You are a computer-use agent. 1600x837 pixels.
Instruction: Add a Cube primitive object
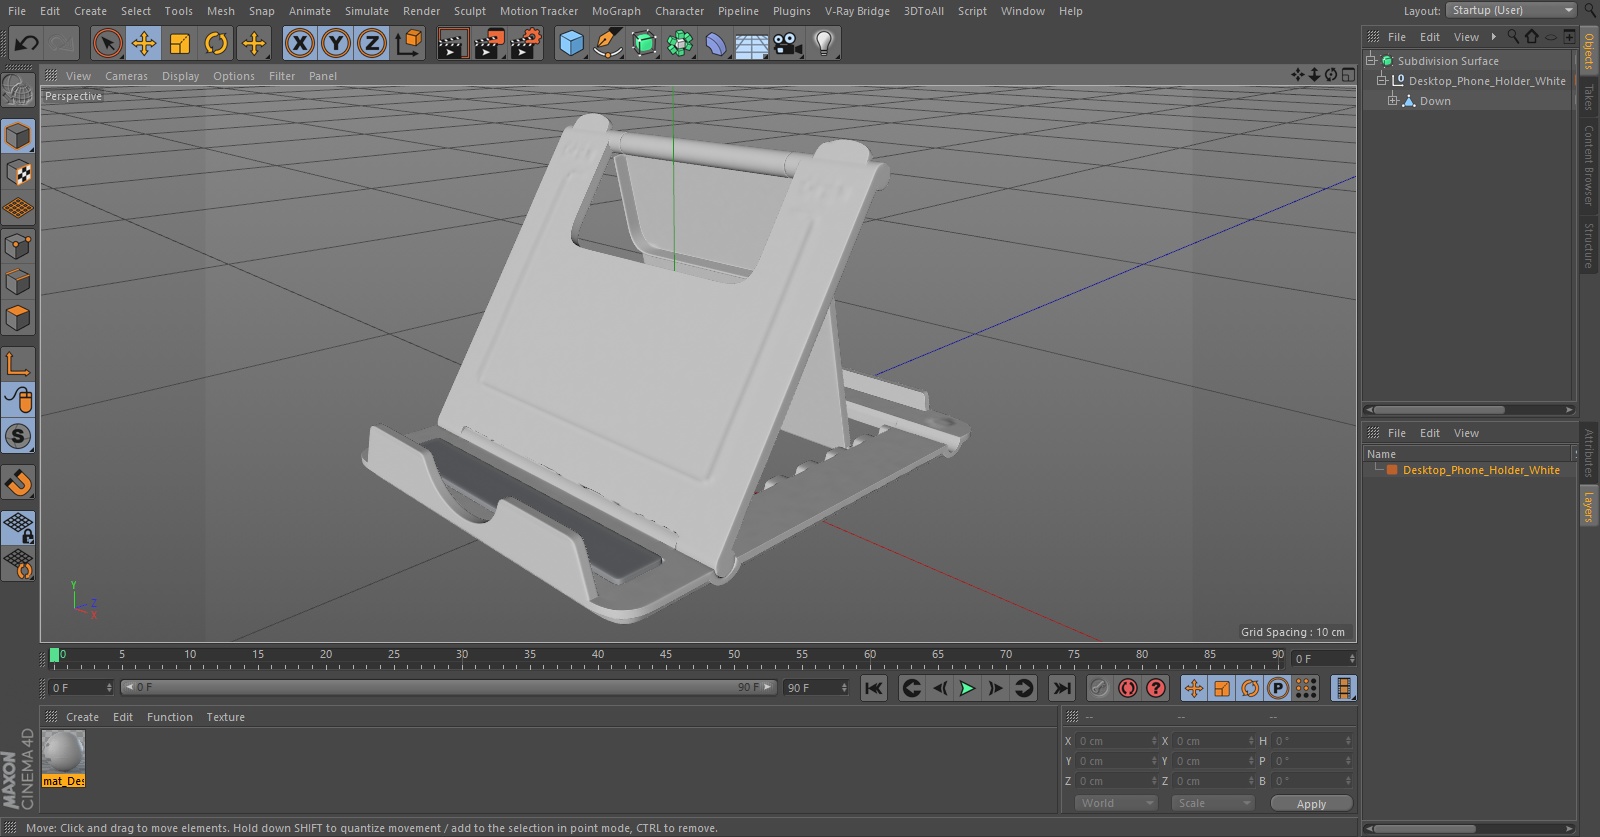pos(571,43)
